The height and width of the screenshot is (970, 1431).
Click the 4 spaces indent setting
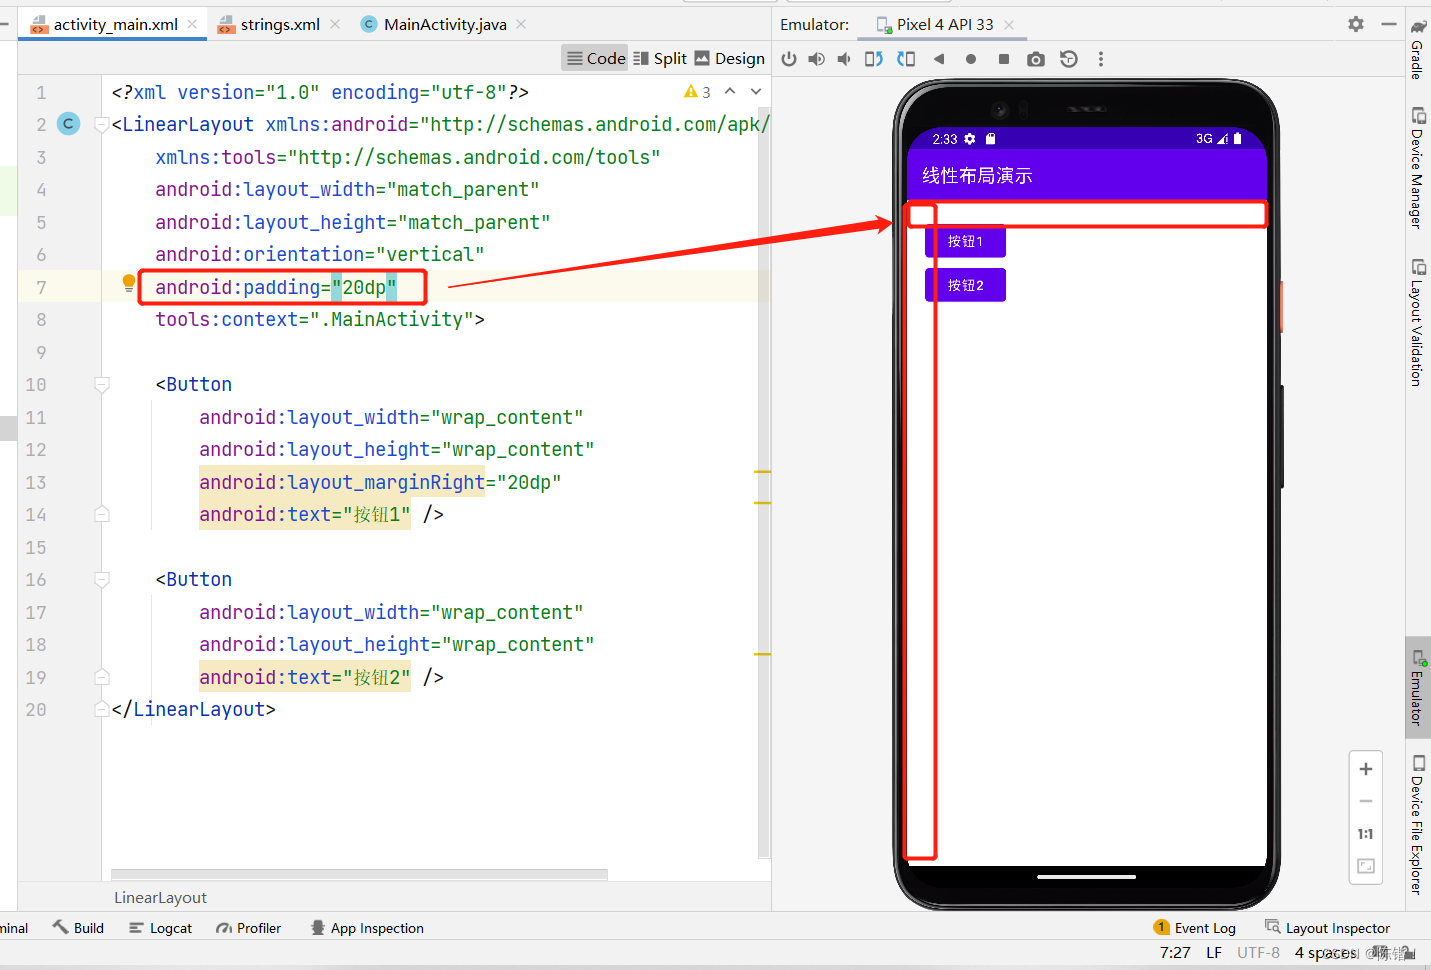click(1326, 953)
